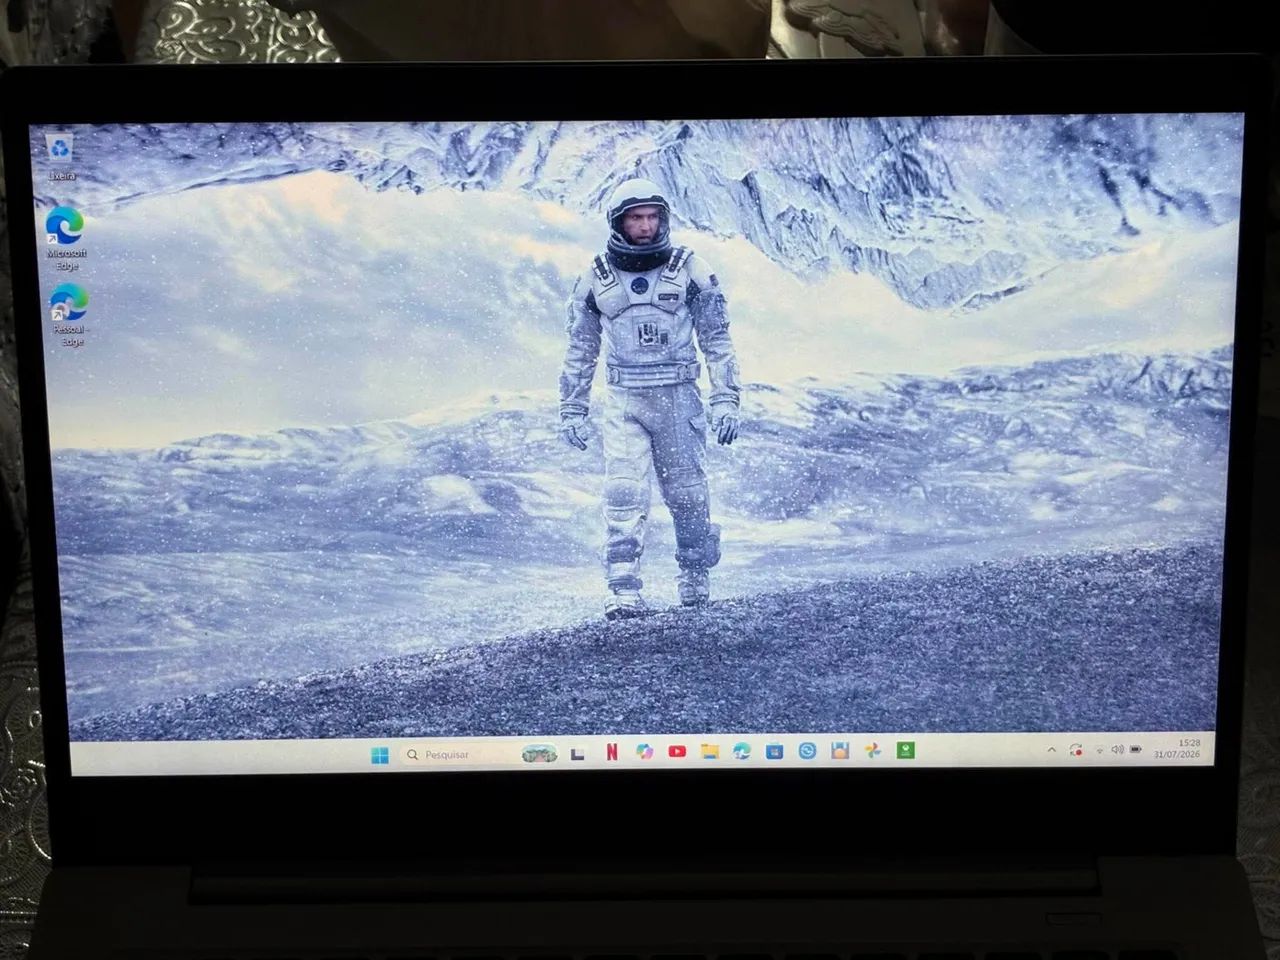Show hidden system tray icons

point(1052,749)
